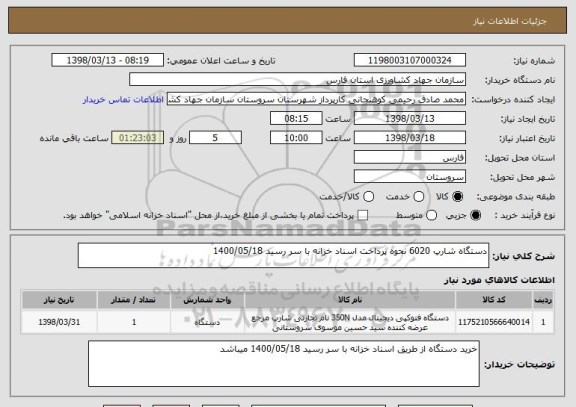Click column header نام کالا
Screen dimensions: 576x407
click(x=350, y=300)
